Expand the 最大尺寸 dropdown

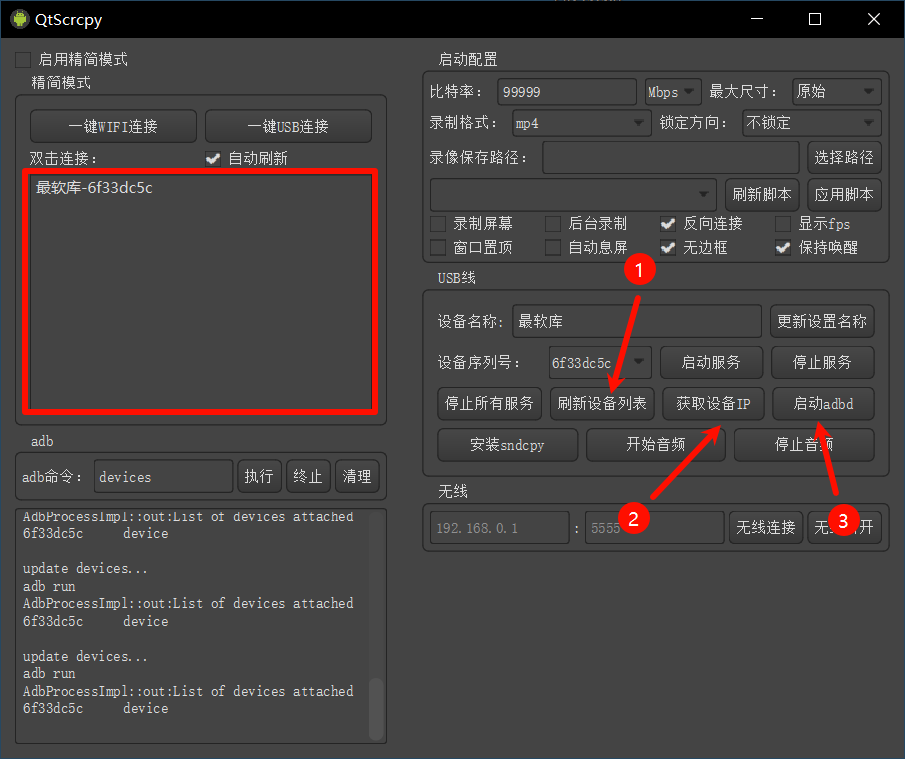coord(836,92)
